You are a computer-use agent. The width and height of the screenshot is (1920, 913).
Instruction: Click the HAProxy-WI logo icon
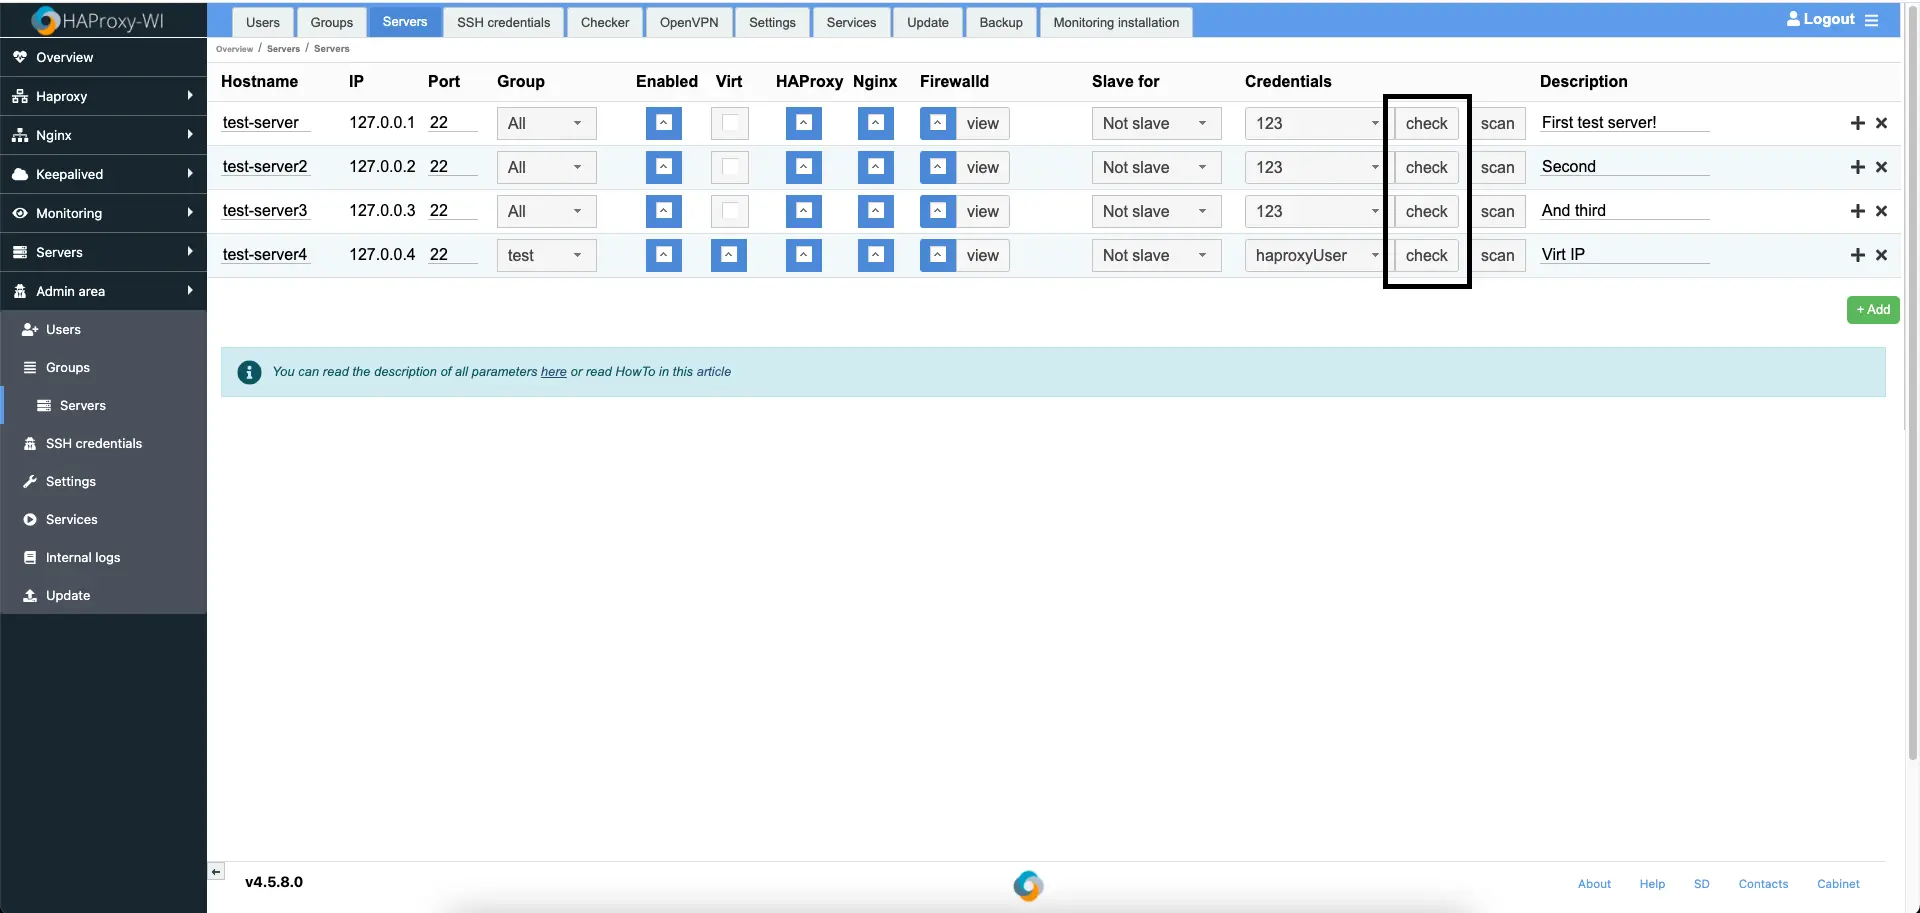click(x=45, y=21)
